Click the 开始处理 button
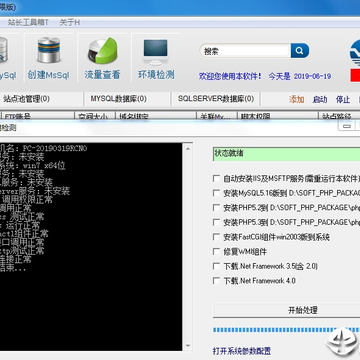360x360 pixels. point(286,310)
